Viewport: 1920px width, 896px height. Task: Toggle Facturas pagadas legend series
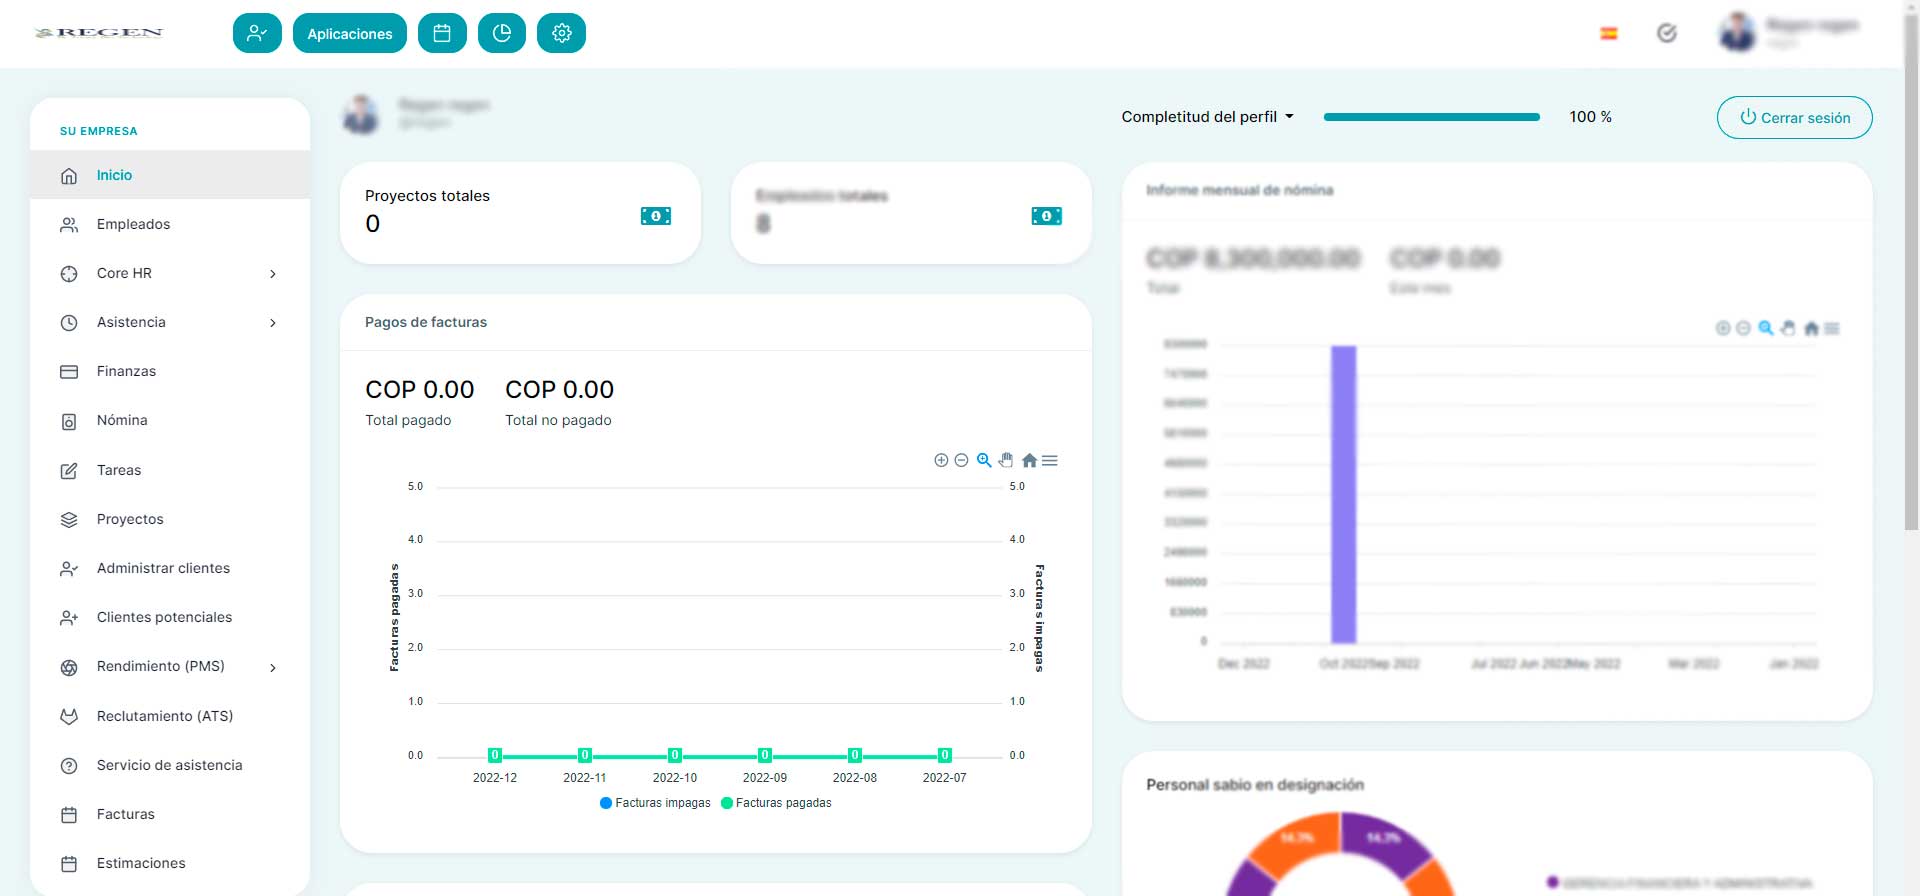[776, 803]
